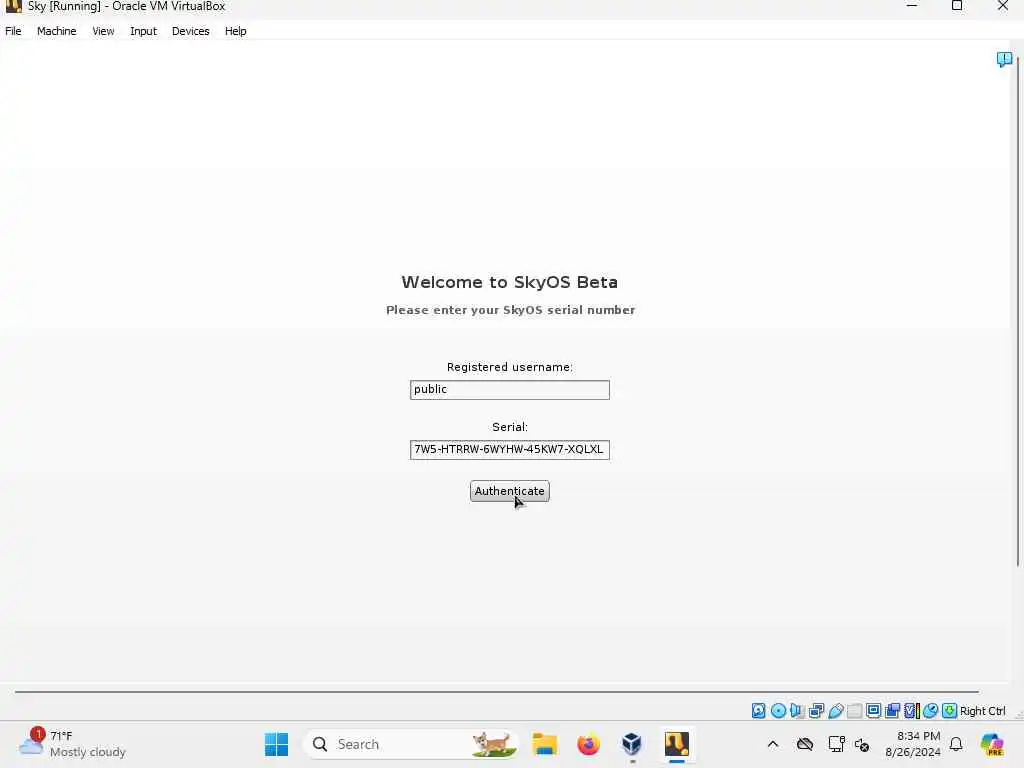Open File Explorer from the taskbar

[x=544, y=744]
